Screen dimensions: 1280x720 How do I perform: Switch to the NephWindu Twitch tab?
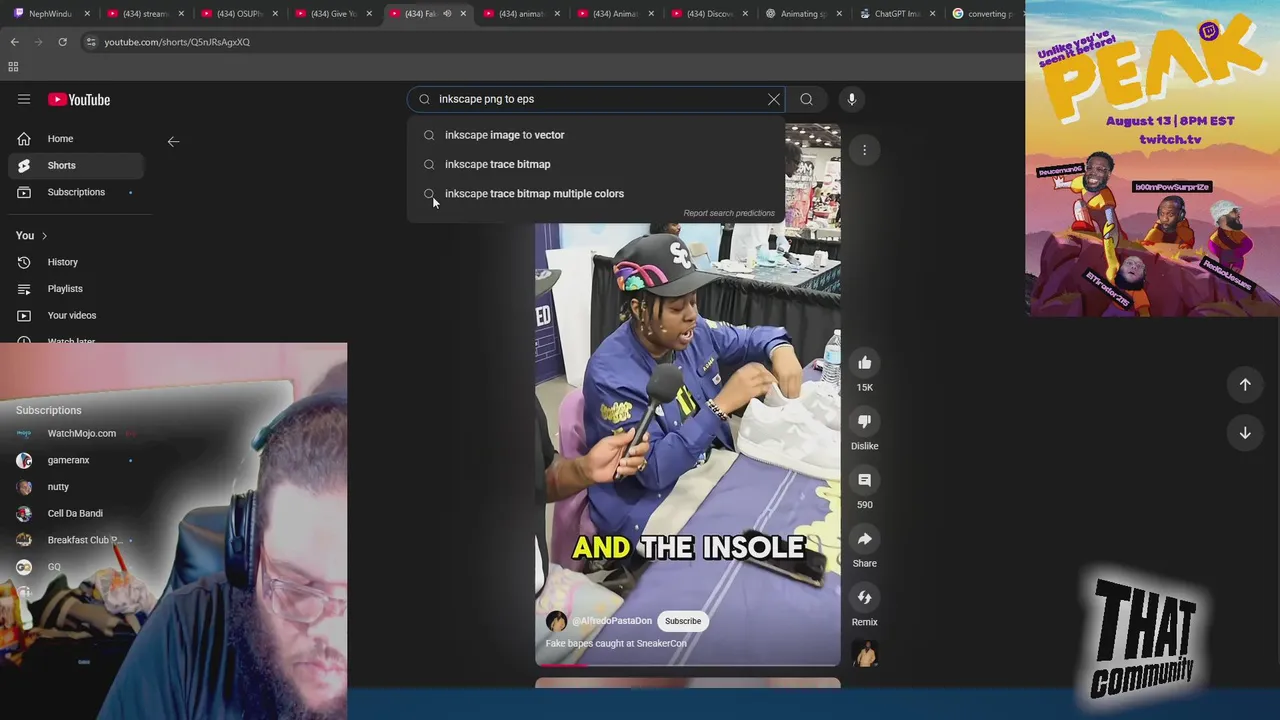pos(50,14)
